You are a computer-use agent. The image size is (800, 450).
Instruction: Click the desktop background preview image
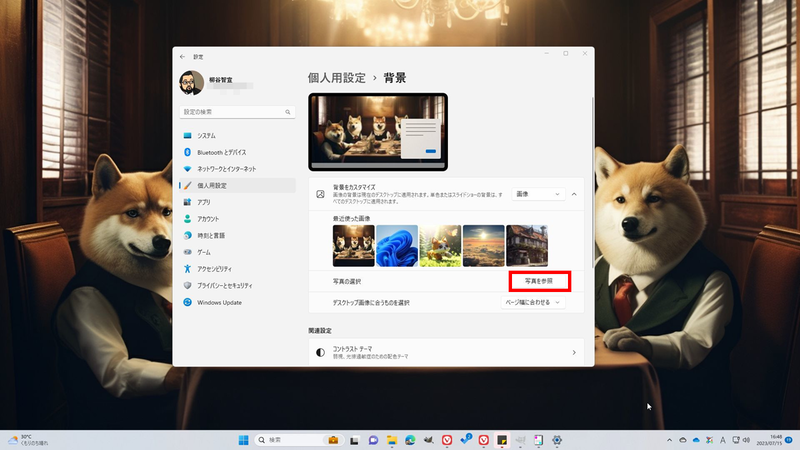(378, 132)
